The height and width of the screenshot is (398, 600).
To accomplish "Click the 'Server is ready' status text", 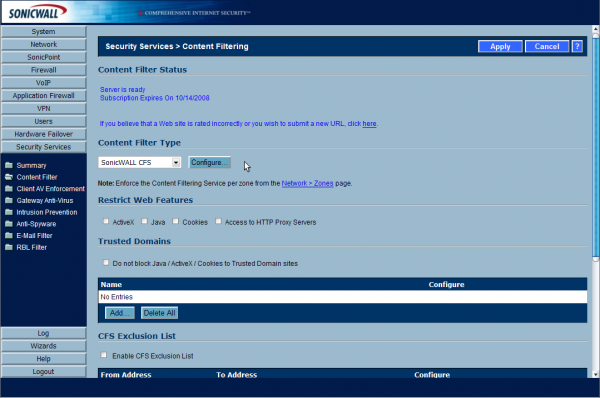I will 122,90.
